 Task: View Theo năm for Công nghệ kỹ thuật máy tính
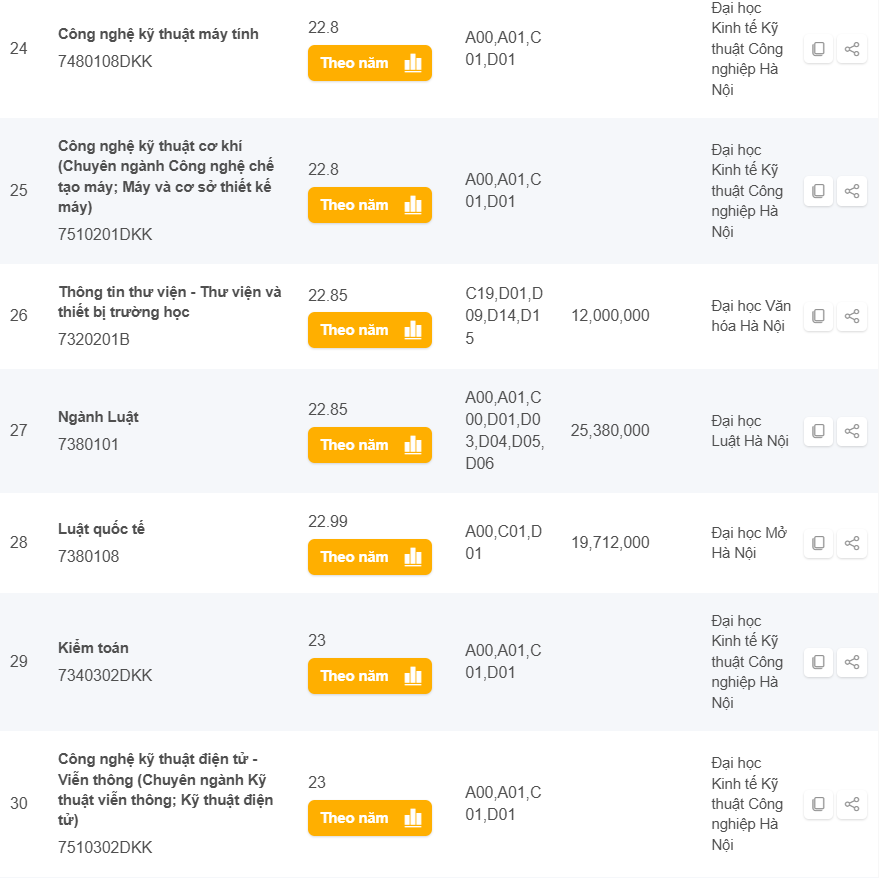pyautogui.click(x=369, y=63)
